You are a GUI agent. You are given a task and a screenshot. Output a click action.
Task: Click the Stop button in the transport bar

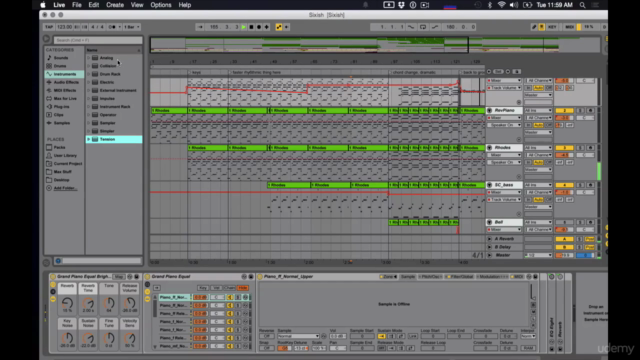coord(251,27)
